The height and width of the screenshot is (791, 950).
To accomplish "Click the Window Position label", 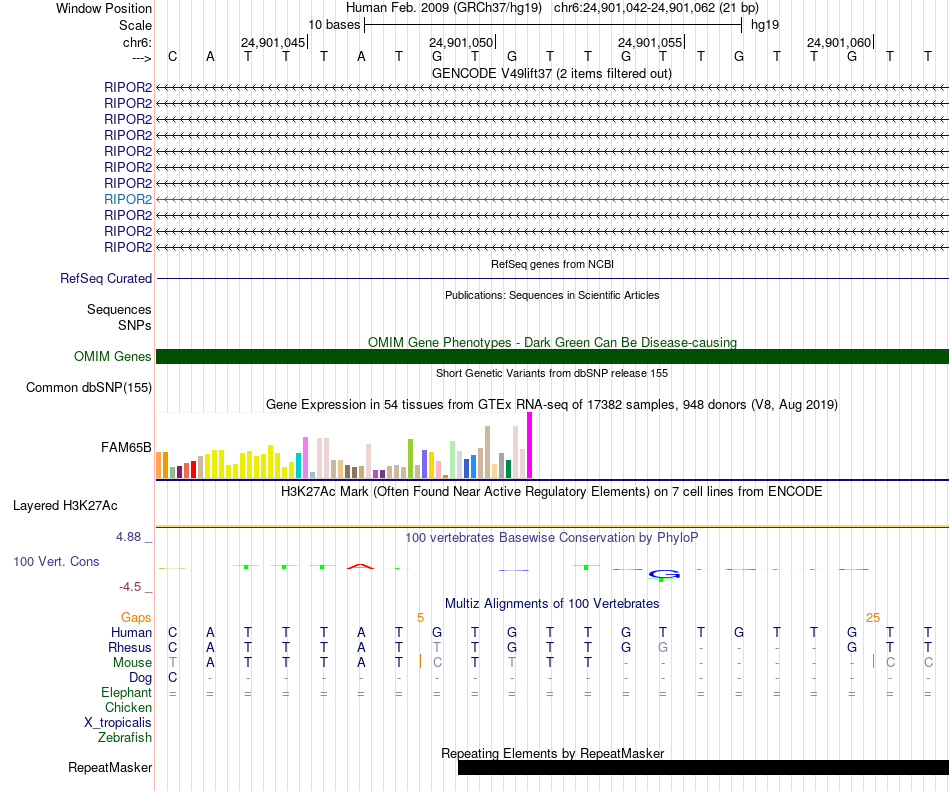I will [x=104, y=8].
